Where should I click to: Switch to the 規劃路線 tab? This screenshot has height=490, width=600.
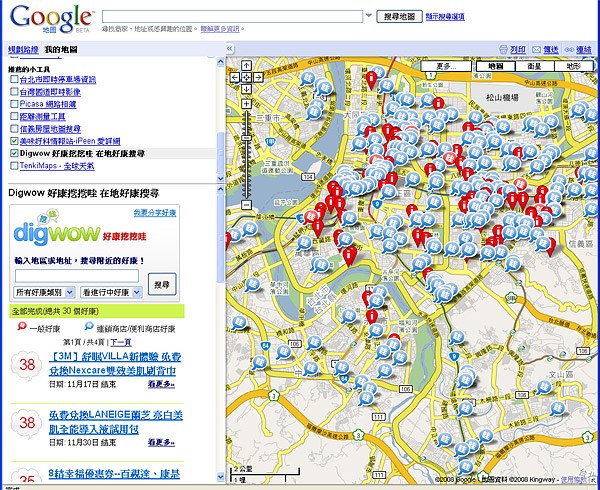[x=22, y=49]
